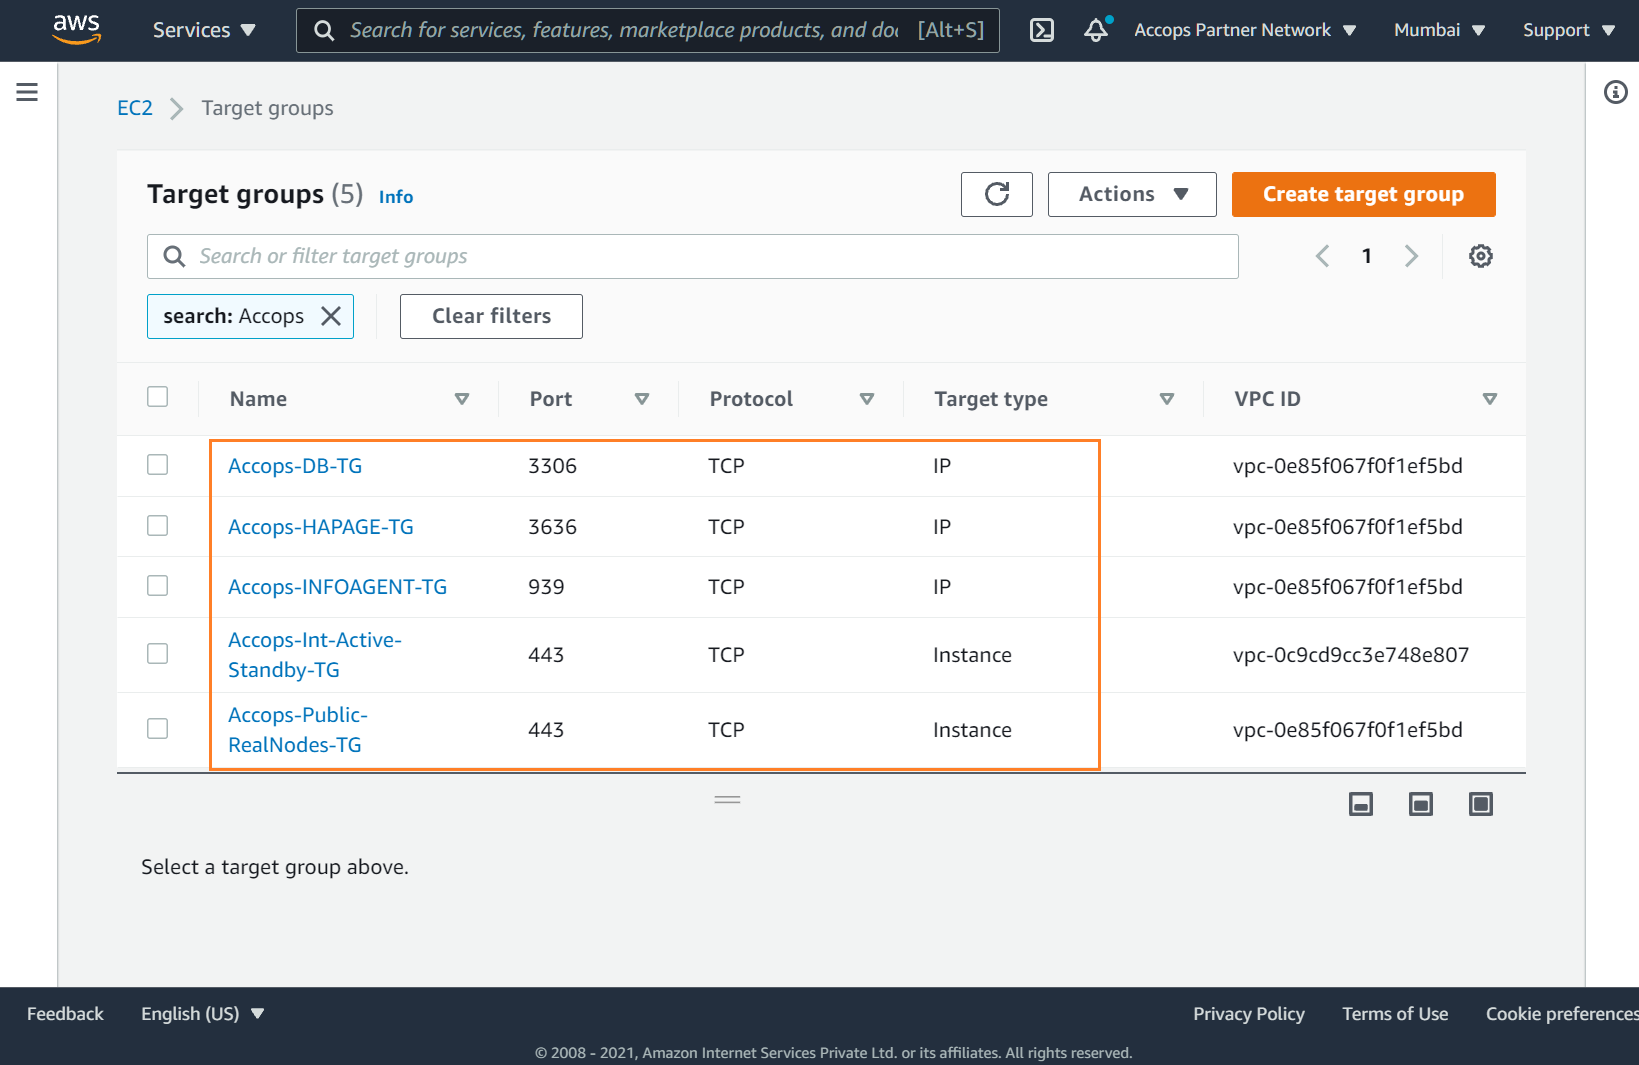Open the left navigation hamburger menu
Screen dimensions: 1639x1065
[27, 92]
